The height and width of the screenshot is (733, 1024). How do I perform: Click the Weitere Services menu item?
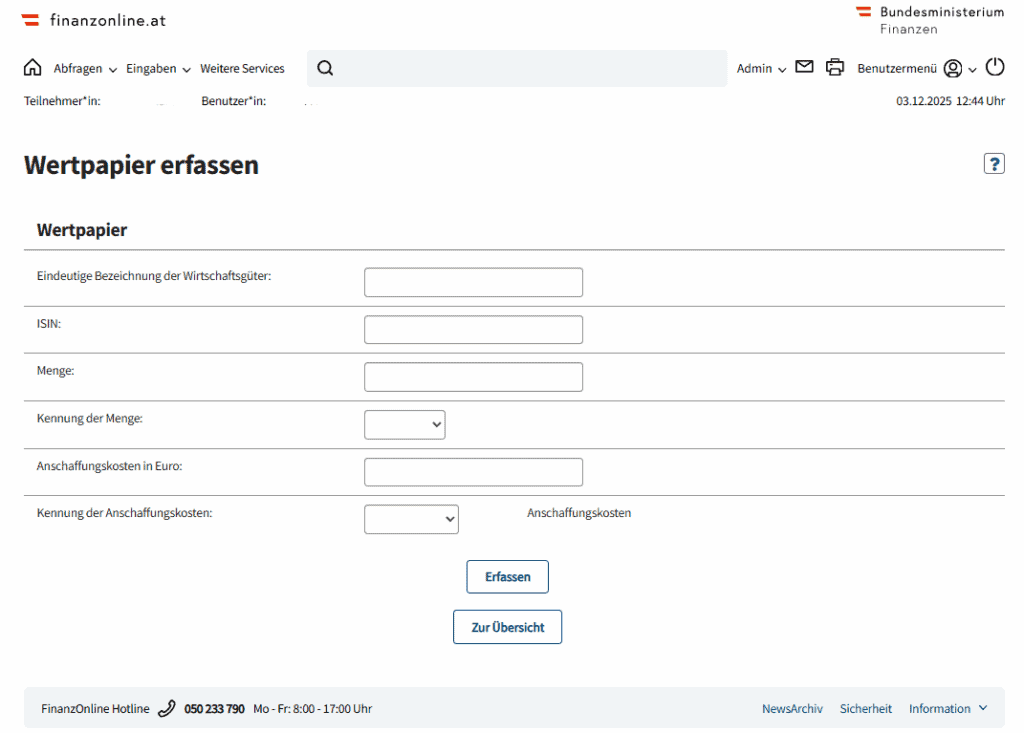pyautogui.click(x=242, y=69)
